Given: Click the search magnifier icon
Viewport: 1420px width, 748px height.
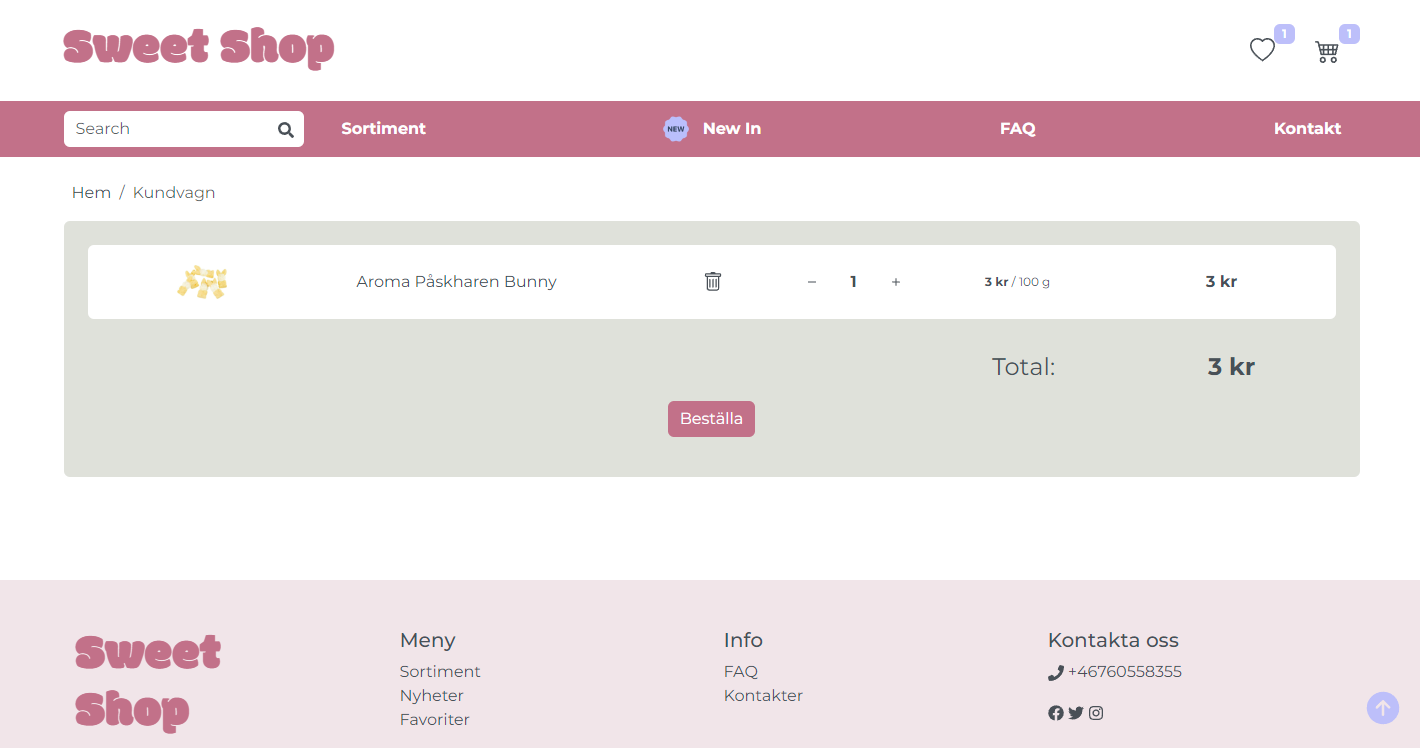Looking at the screenshot, I should click(285, 129).
